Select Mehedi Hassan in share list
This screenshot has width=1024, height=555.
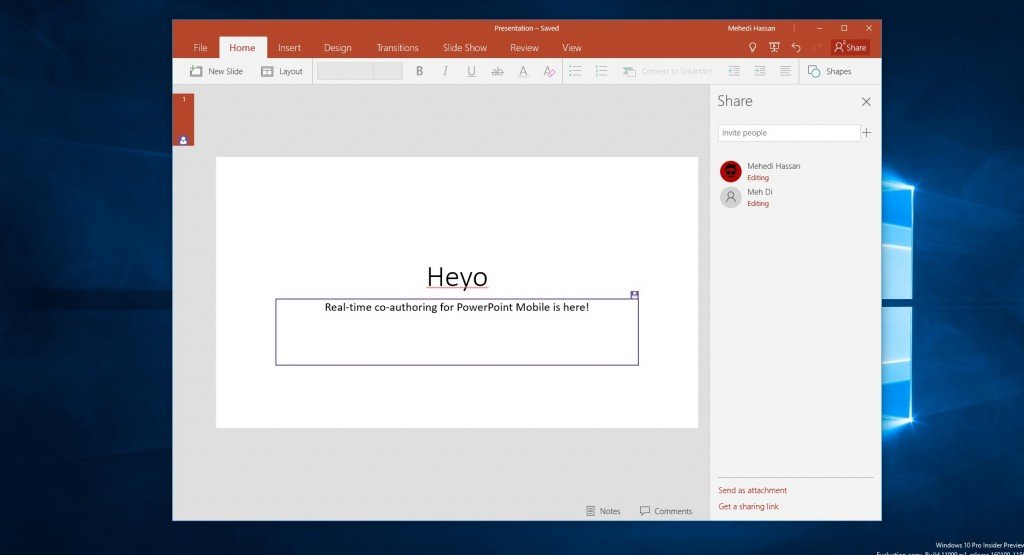795,171
